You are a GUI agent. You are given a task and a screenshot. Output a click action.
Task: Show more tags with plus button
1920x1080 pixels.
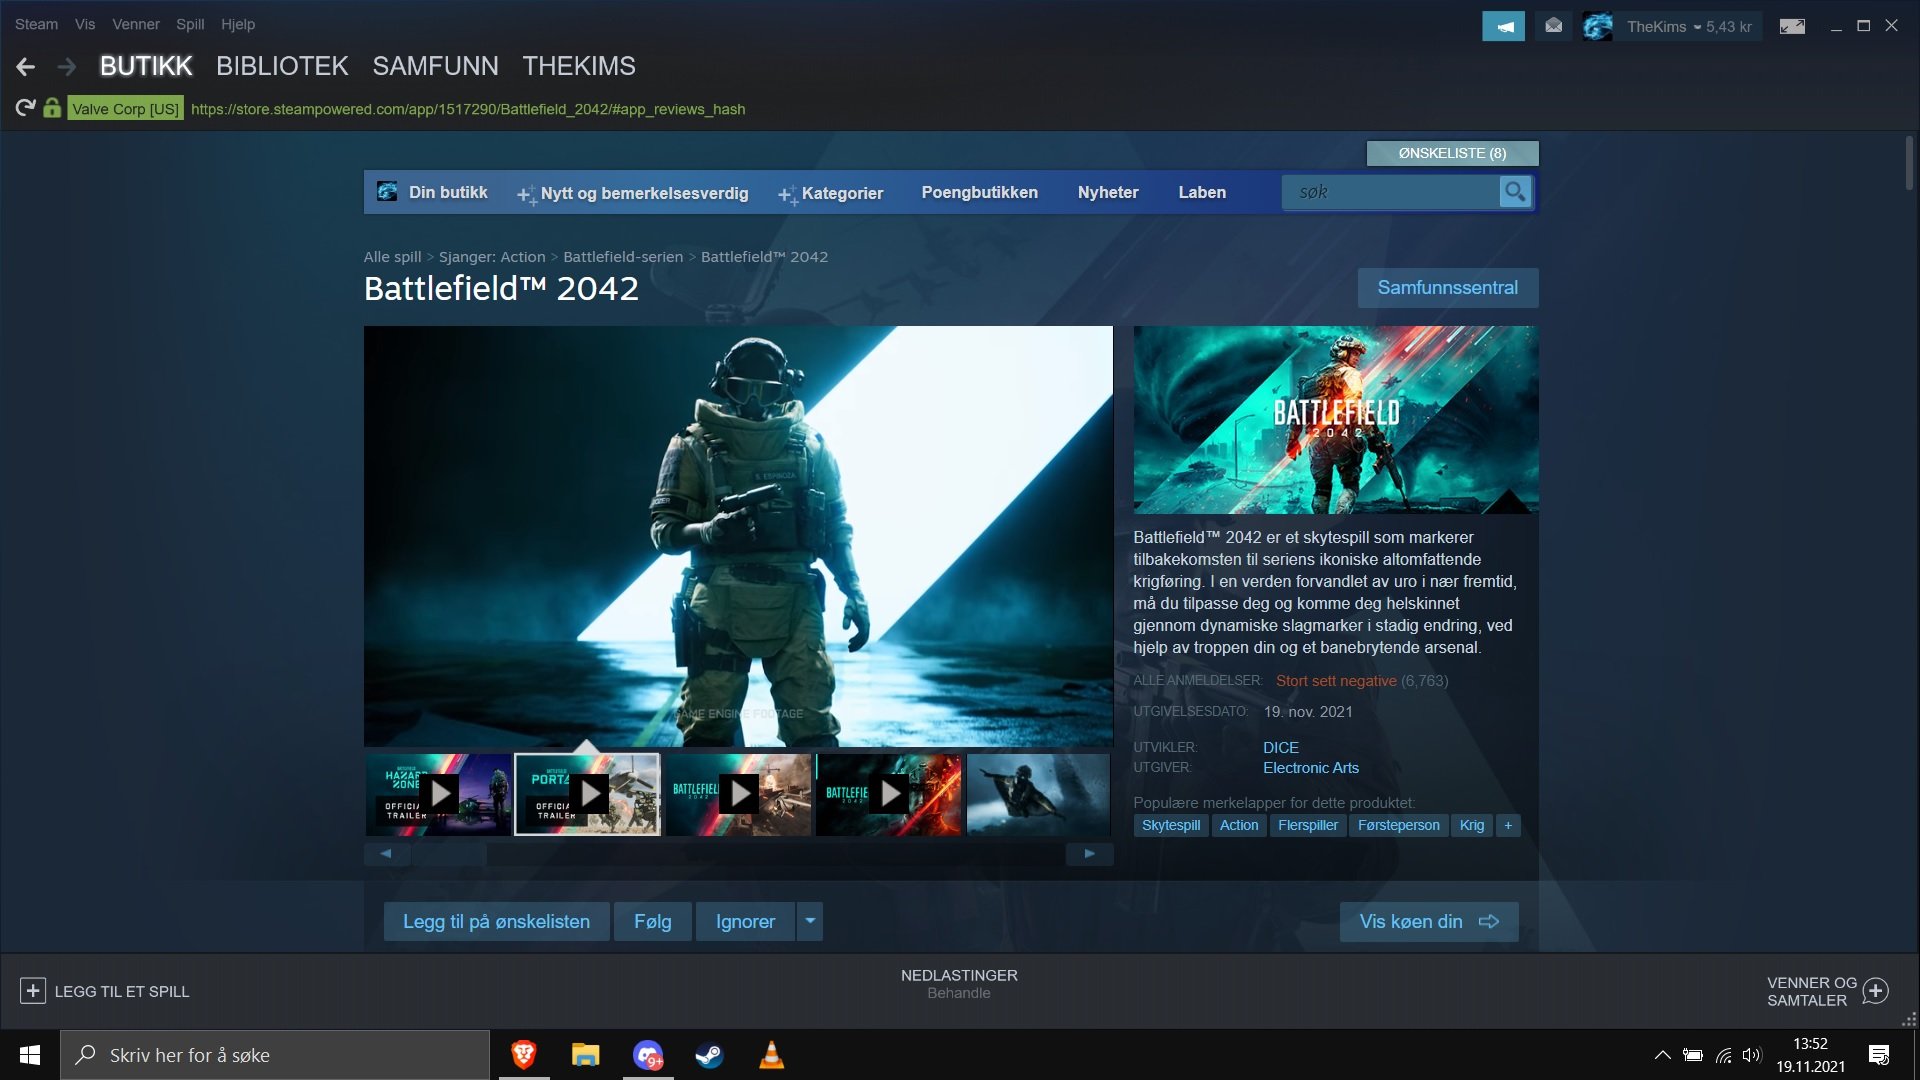1508,825
